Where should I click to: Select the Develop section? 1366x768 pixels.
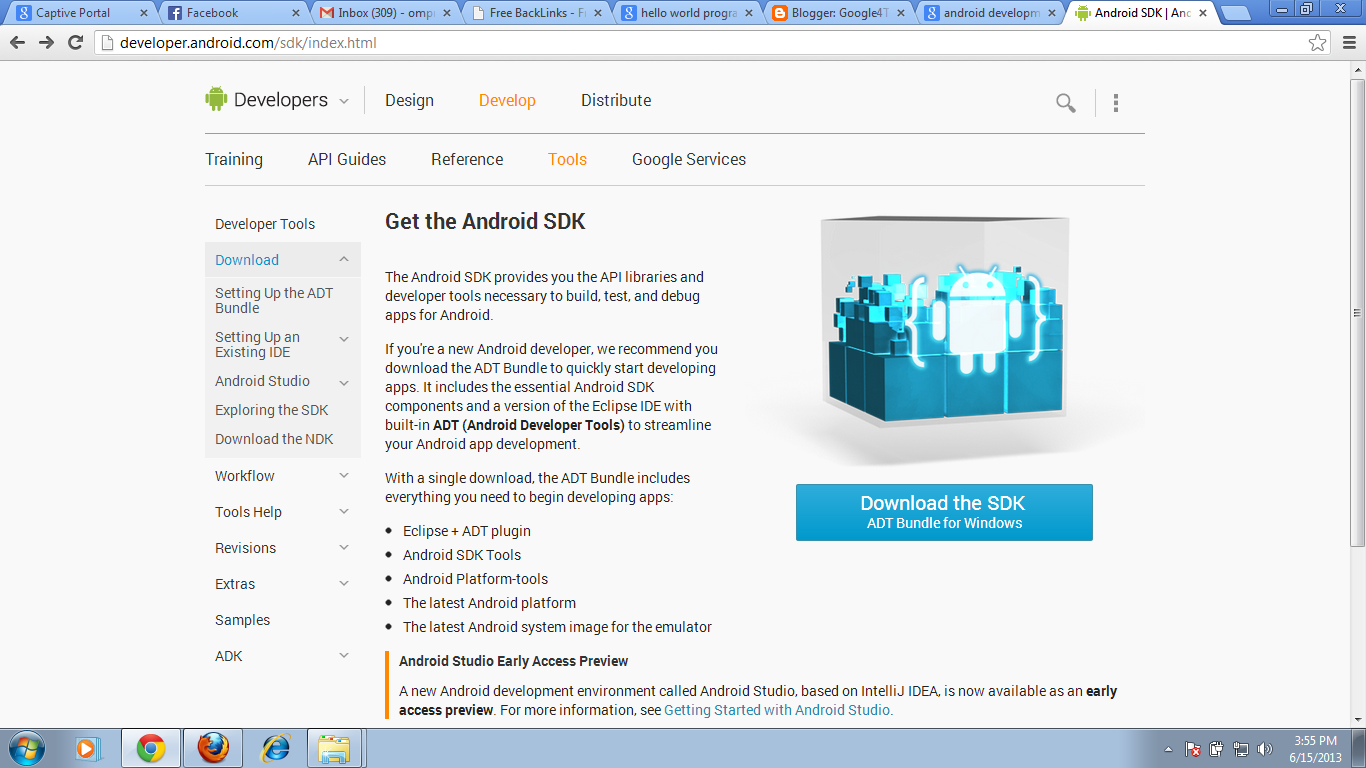click(x=507, y=100)
